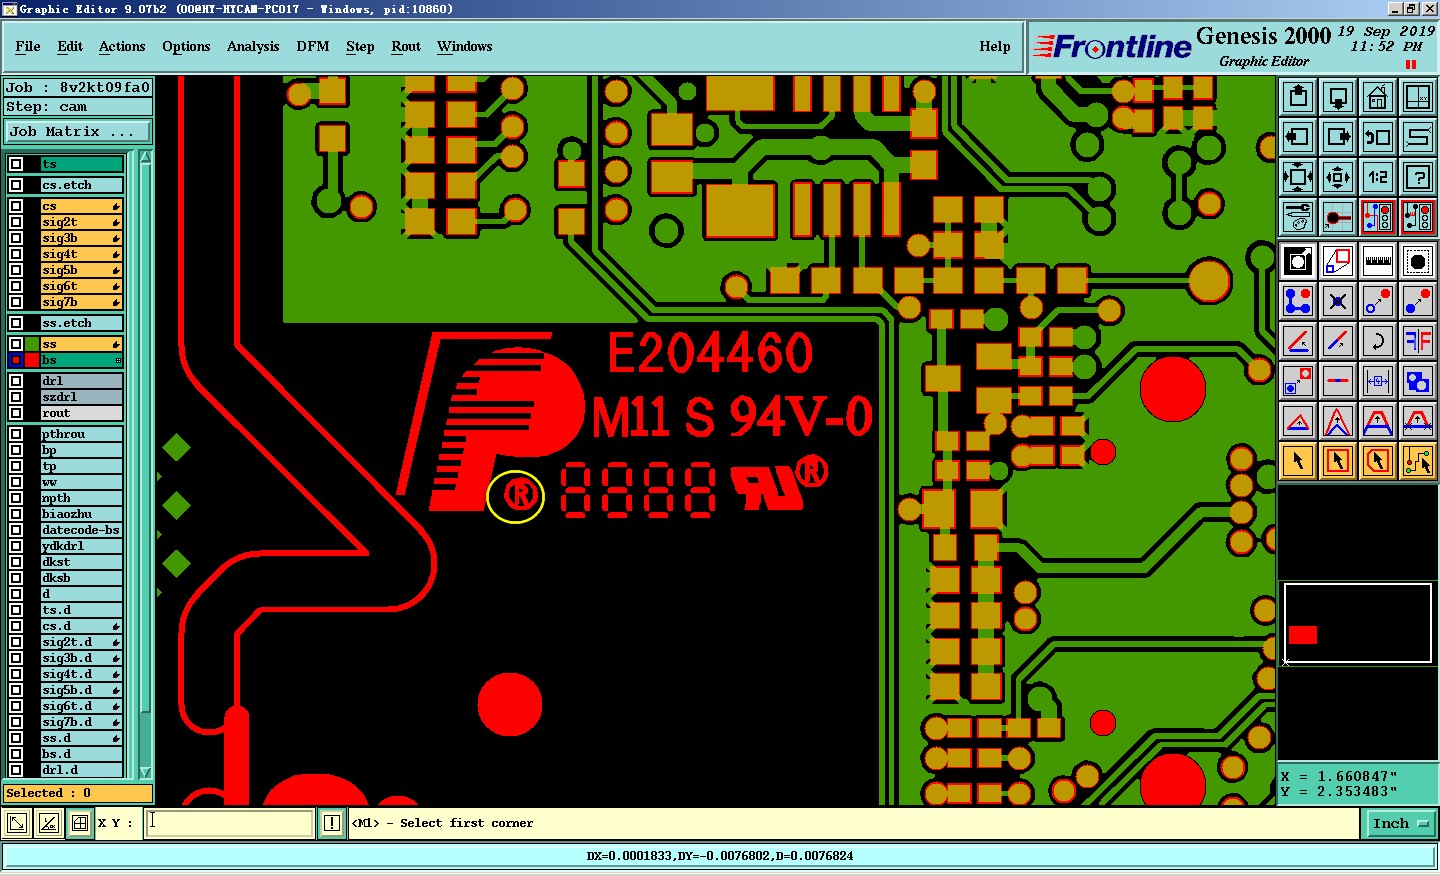Click the board overview thumbnail
This screenshot has width=1440, height=876.
coord(1358,623)
